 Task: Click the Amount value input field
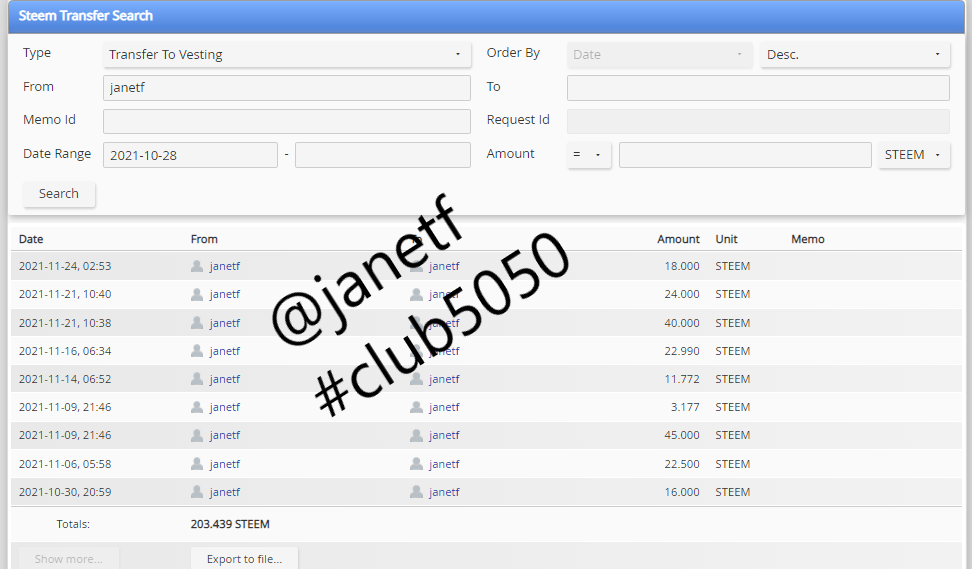click(x=745, y=155)
